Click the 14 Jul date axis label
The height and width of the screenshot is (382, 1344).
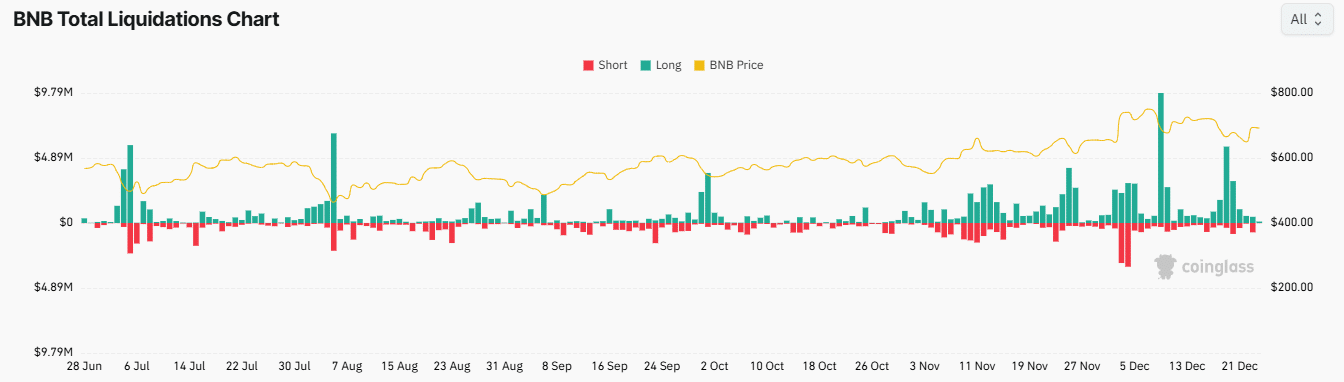pos(189,366)
